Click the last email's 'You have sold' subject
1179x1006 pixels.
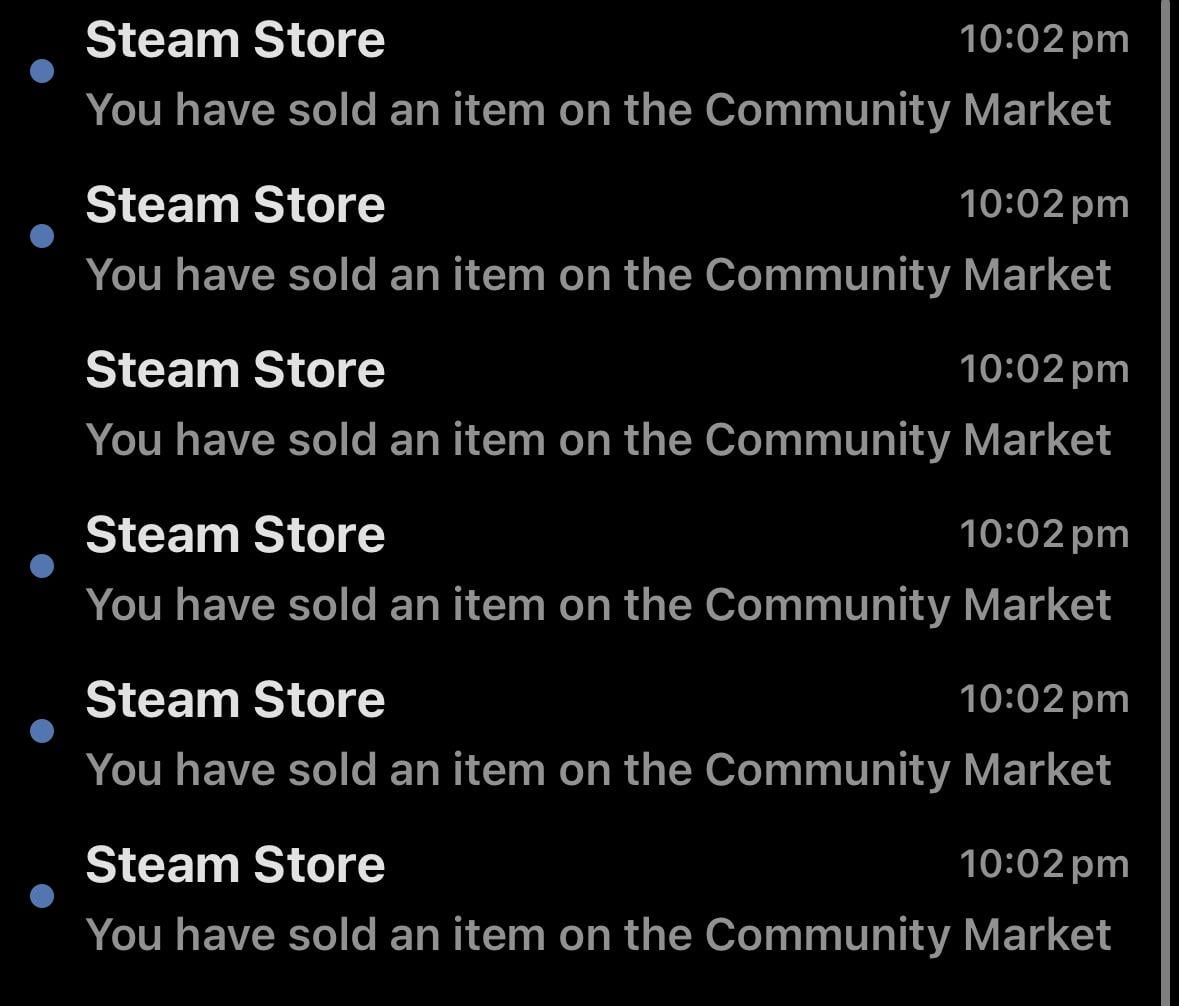point(598,935)
